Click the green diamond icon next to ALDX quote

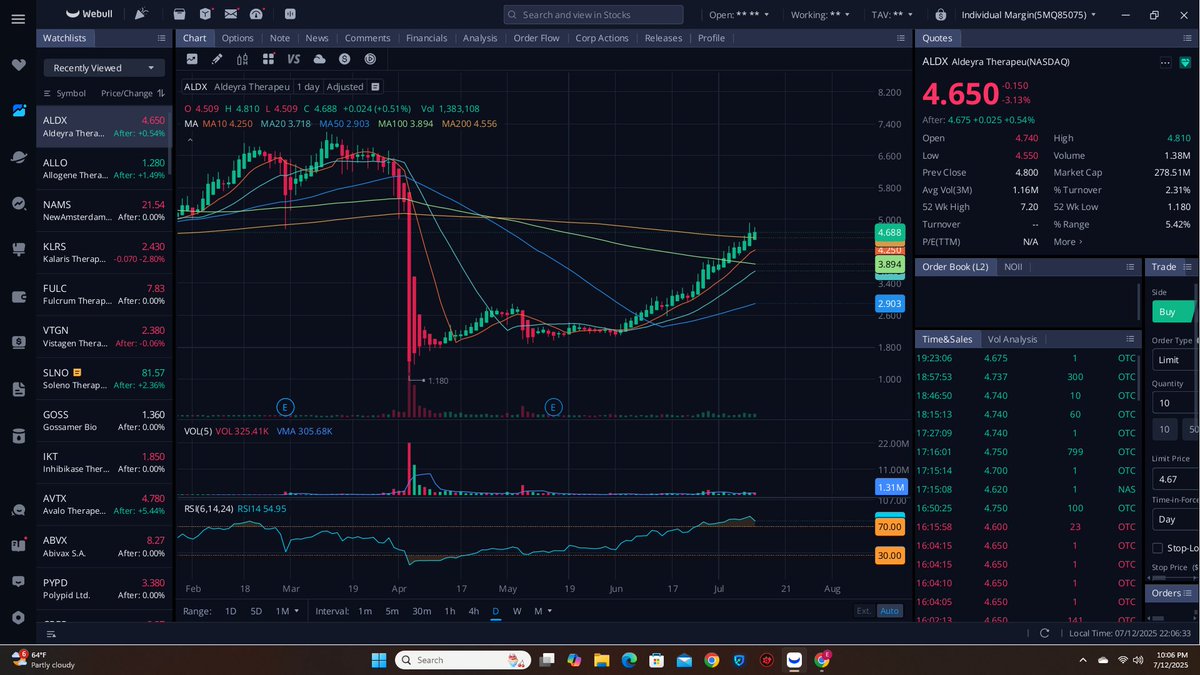pos(1185,62)
